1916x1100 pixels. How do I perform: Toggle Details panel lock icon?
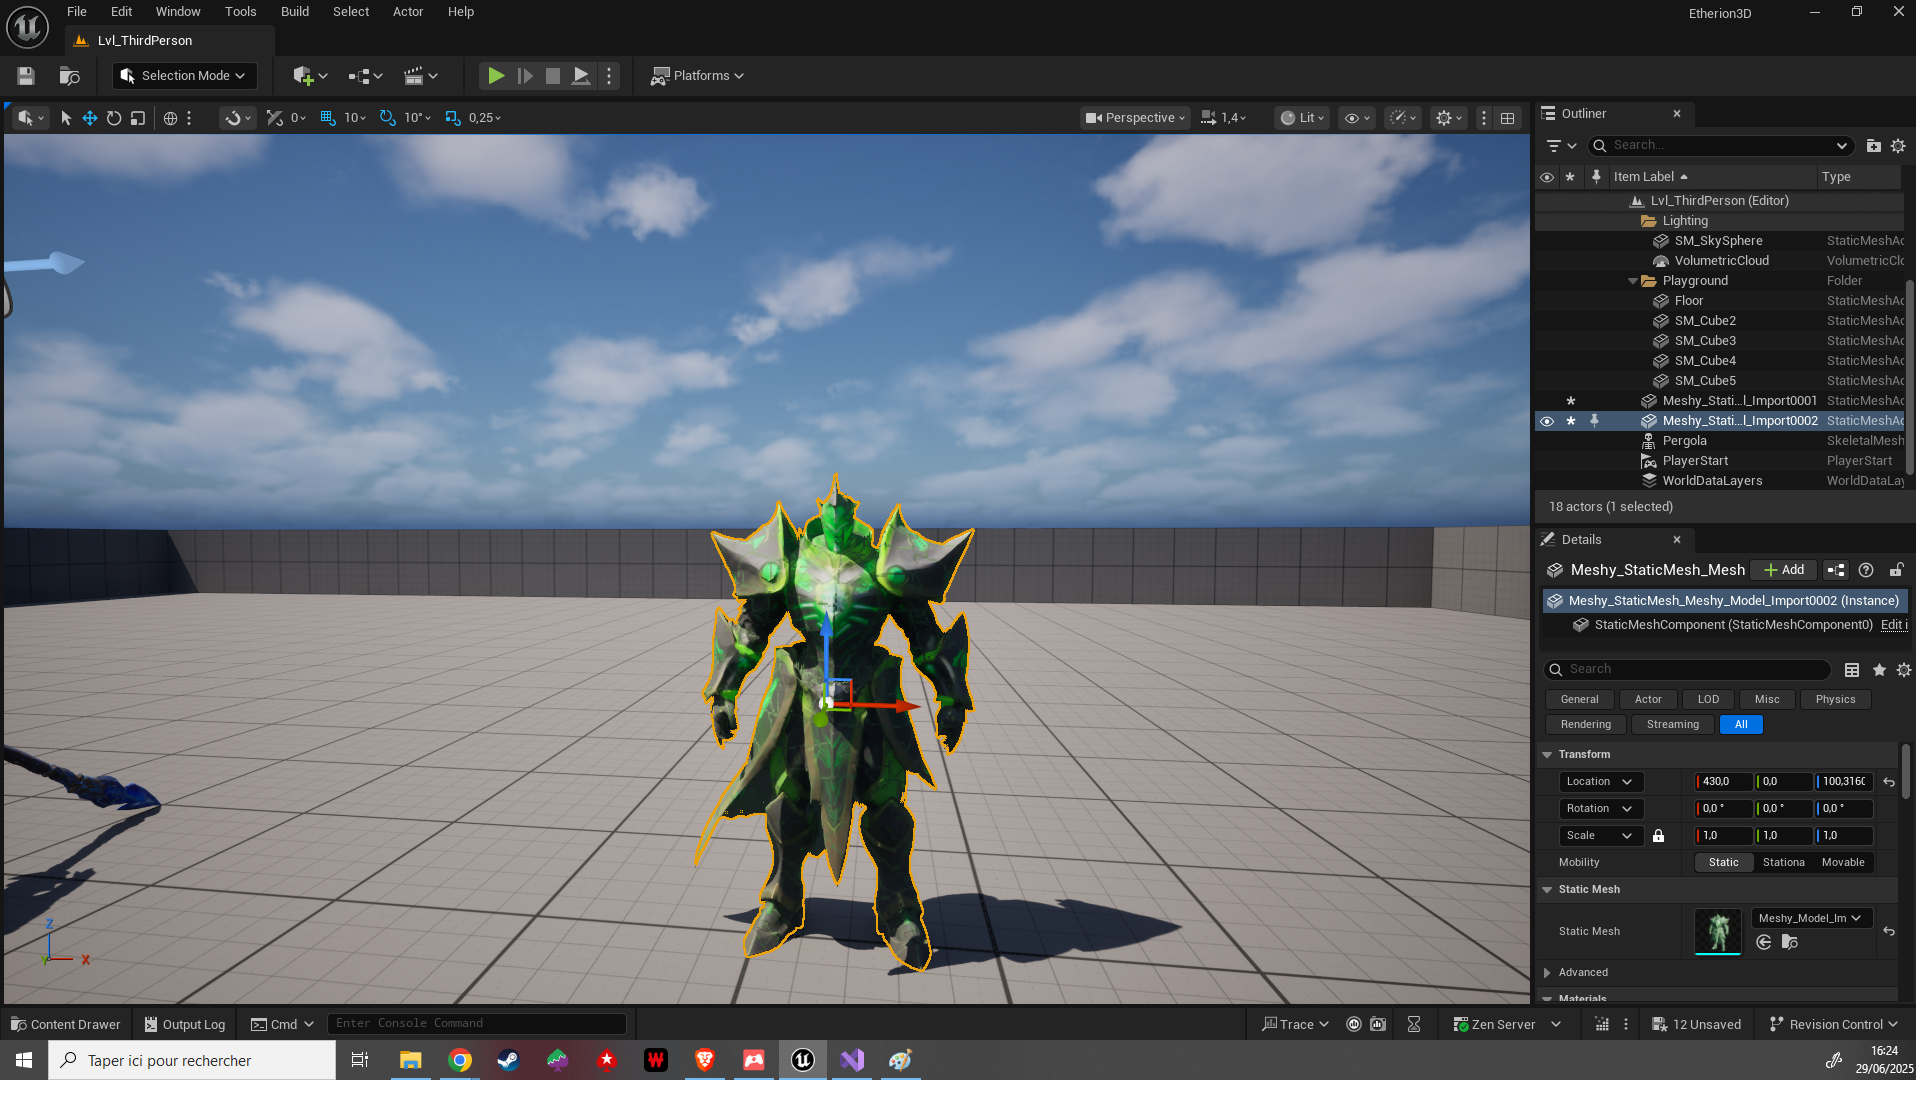[x=1896, y=570]
